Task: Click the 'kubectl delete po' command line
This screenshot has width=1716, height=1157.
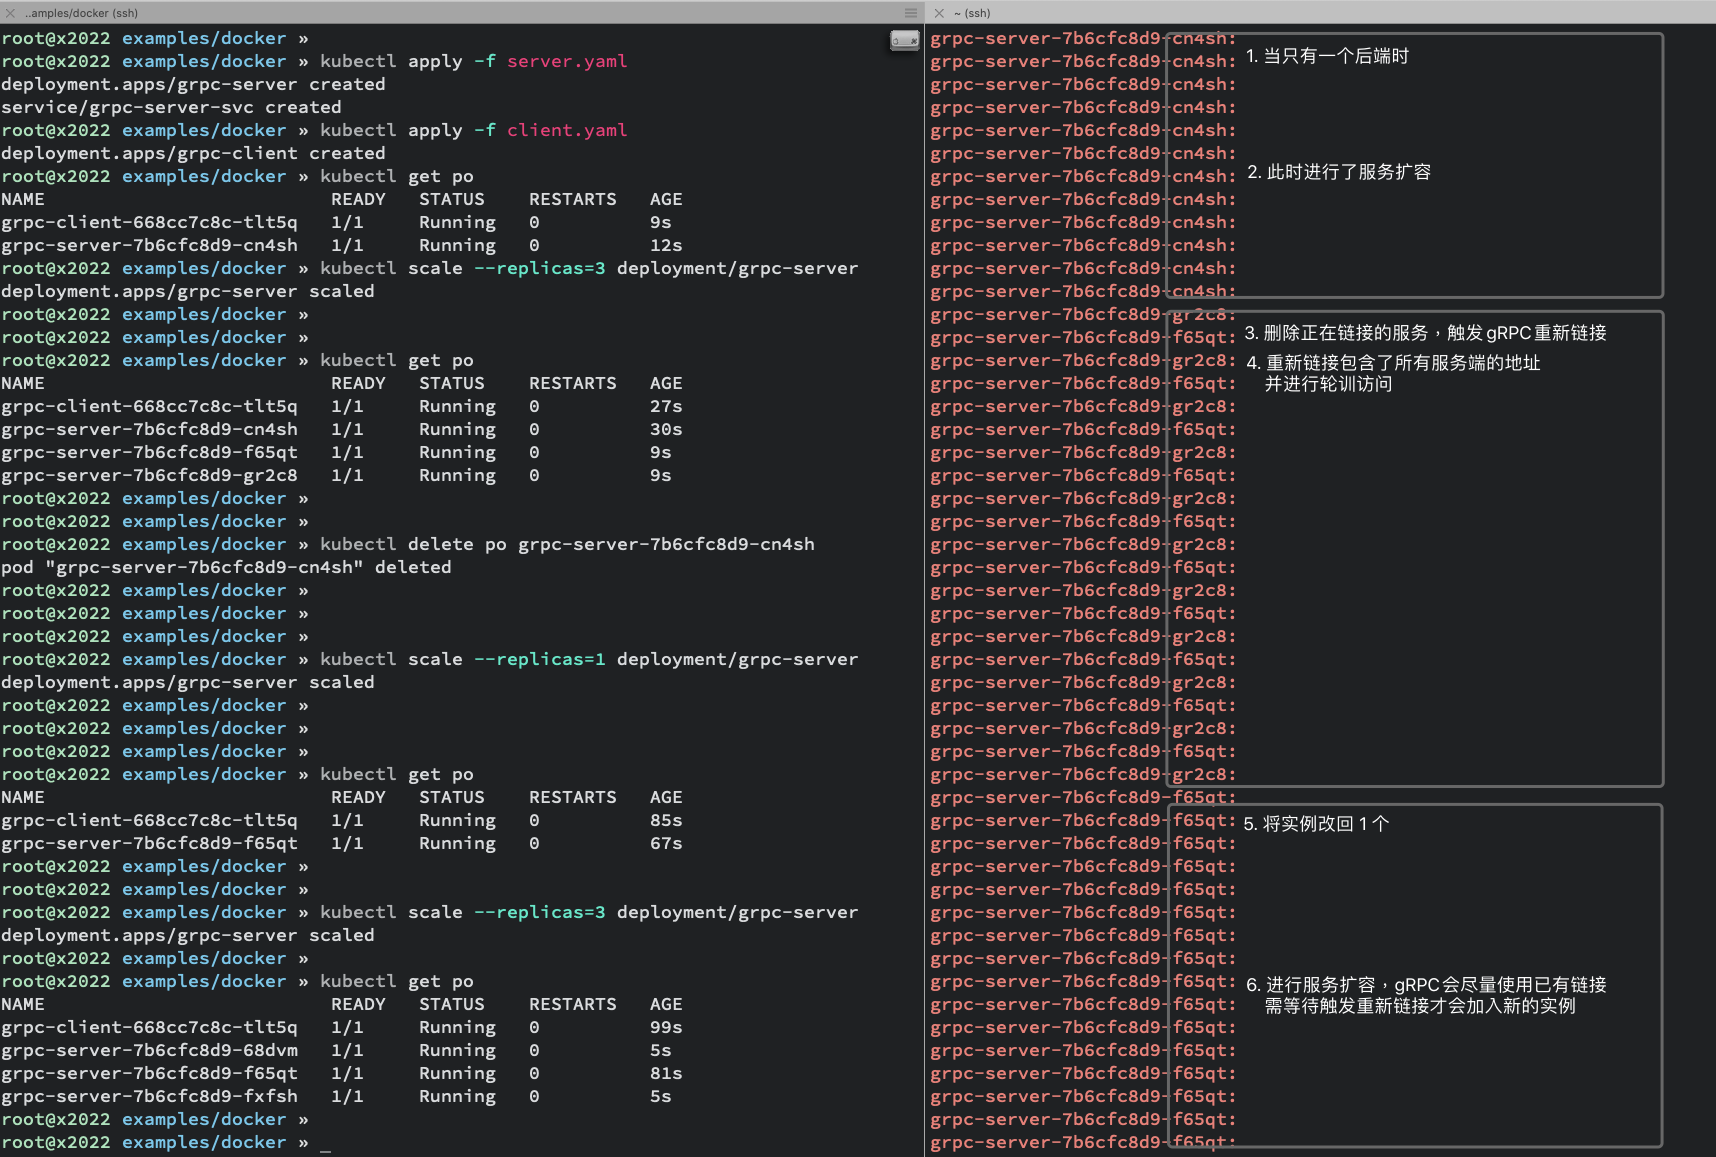Action: [567, 544]
